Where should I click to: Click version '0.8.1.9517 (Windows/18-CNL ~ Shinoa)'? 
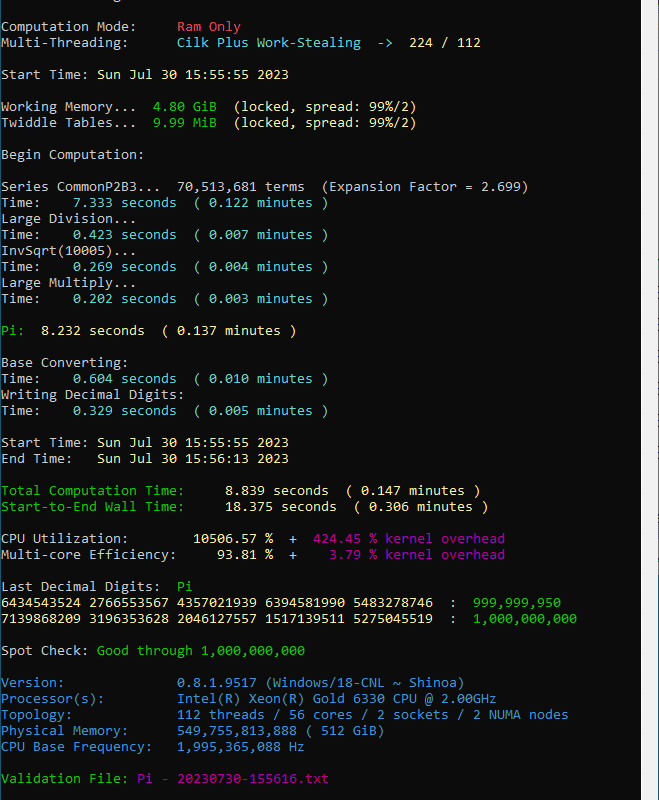tap(320, 683)
